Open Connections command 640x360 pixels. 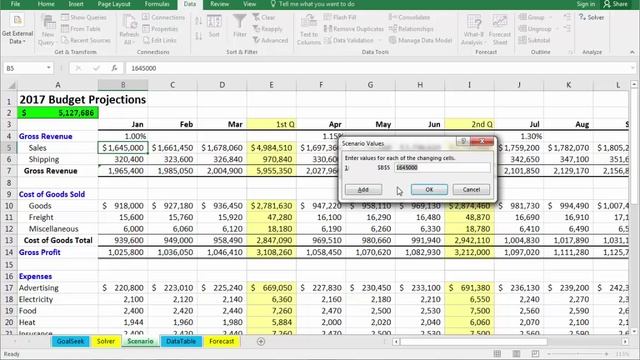(x=163, y=18)
